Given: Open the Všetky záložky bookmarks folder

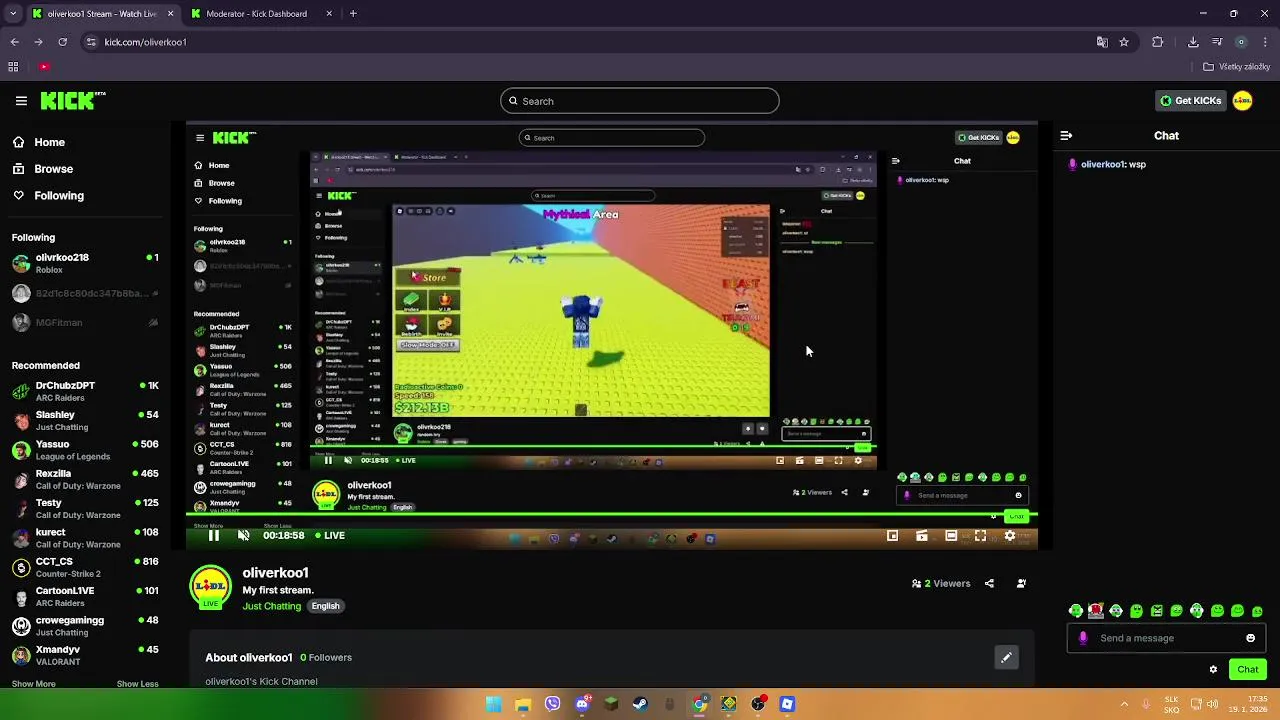Looking at the screenshot, I should pyautogui.click(x=1236, y=67).
